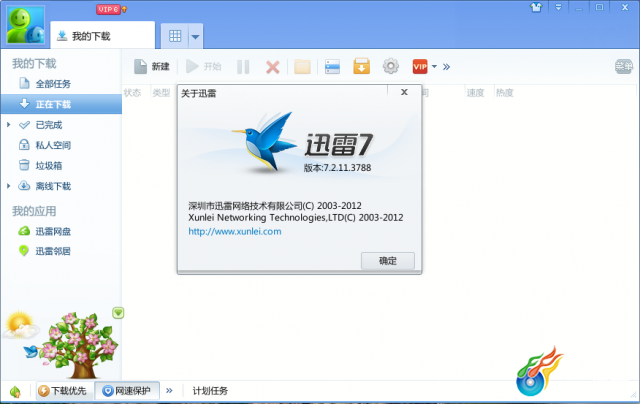Click the task list grouping icon
640x404 pixels.
click(x=332, y=67)
